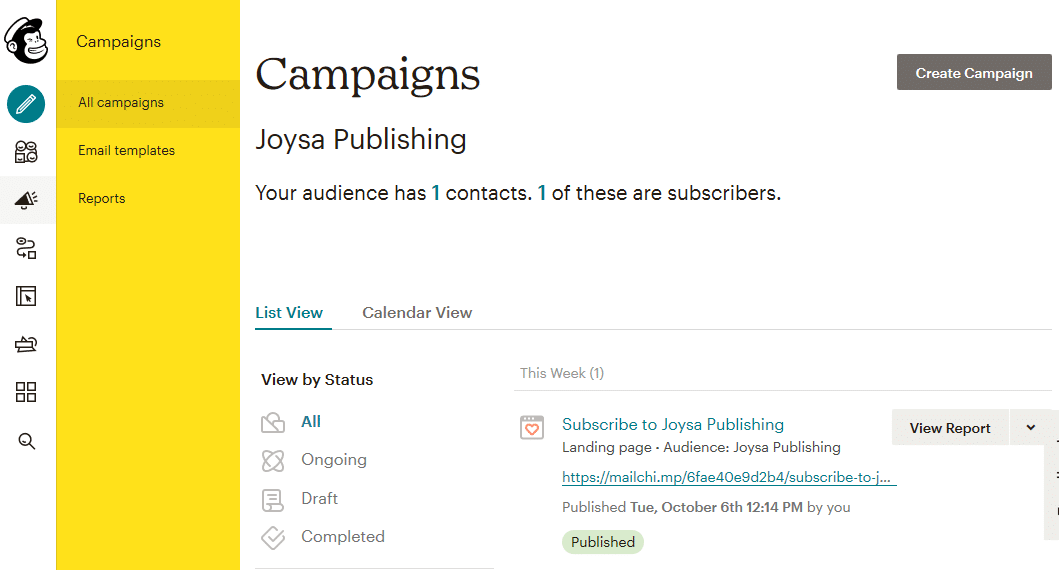The height and width of the screenshot is (570, 1059).
Task: Click the Ongoing status icon
Action: (273, 461)
